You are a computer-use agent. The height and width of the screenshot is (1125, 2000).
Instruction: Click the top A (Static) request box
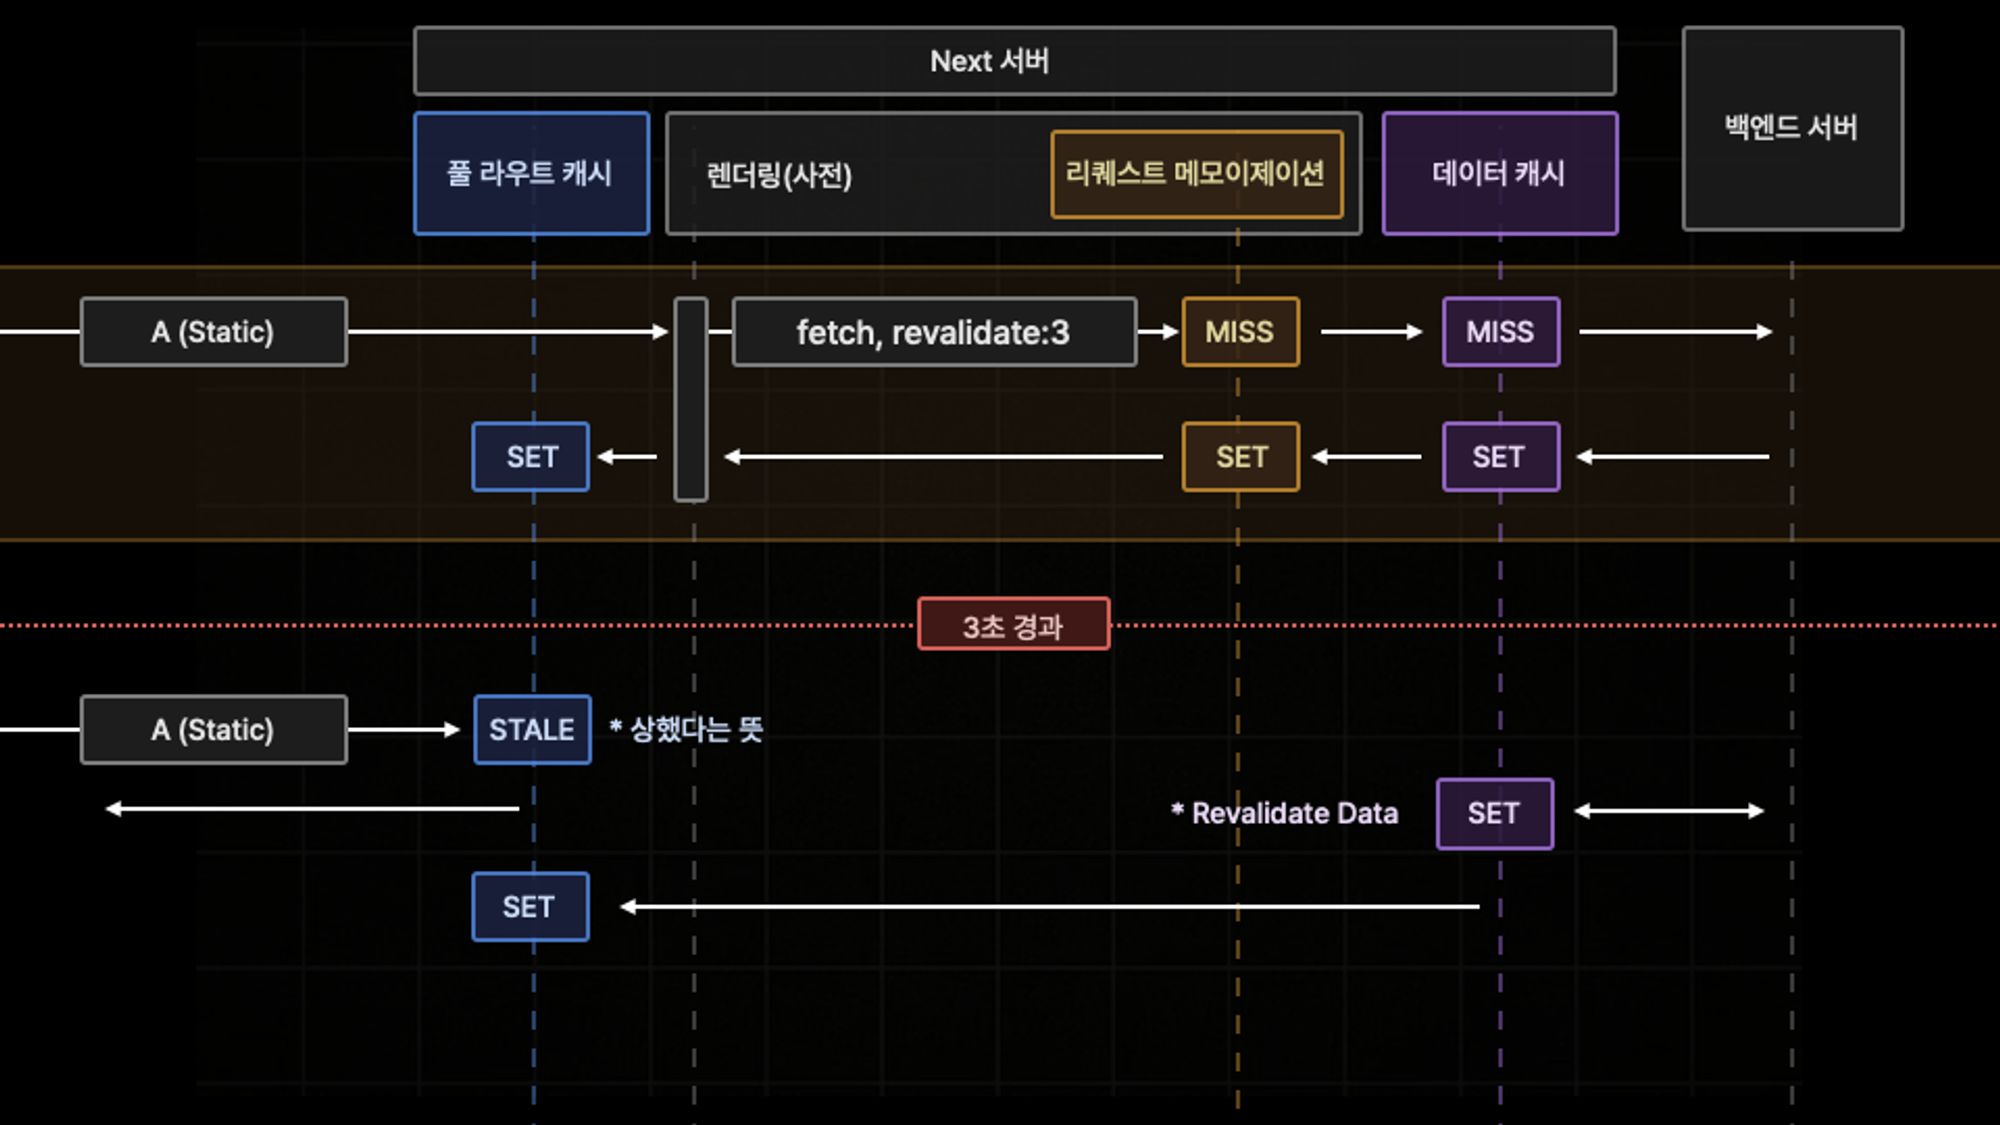[213, 332]
